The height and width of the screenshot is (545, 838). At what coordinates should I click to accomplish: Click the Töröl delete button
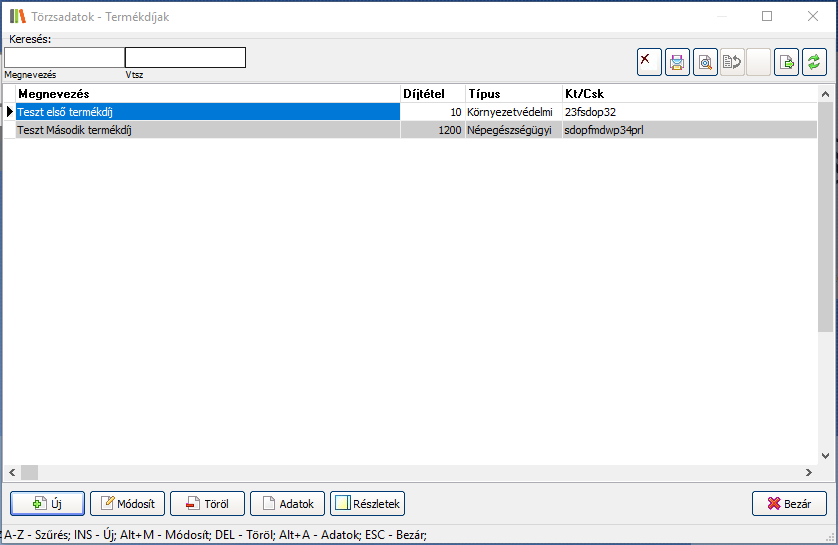coord(207,504)
